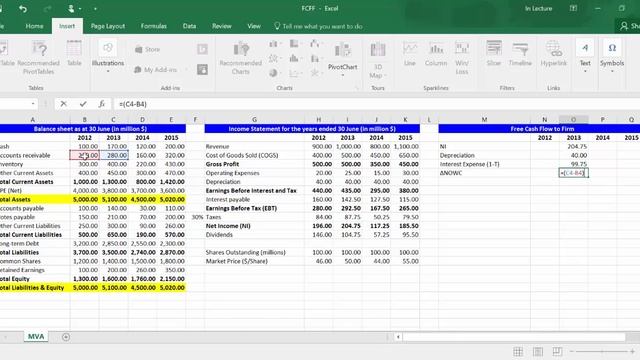Switch to Page Layout view in status bar
The height and width of the screenshot is (360, 640).
pyautogui.click(x=538, y=351)
